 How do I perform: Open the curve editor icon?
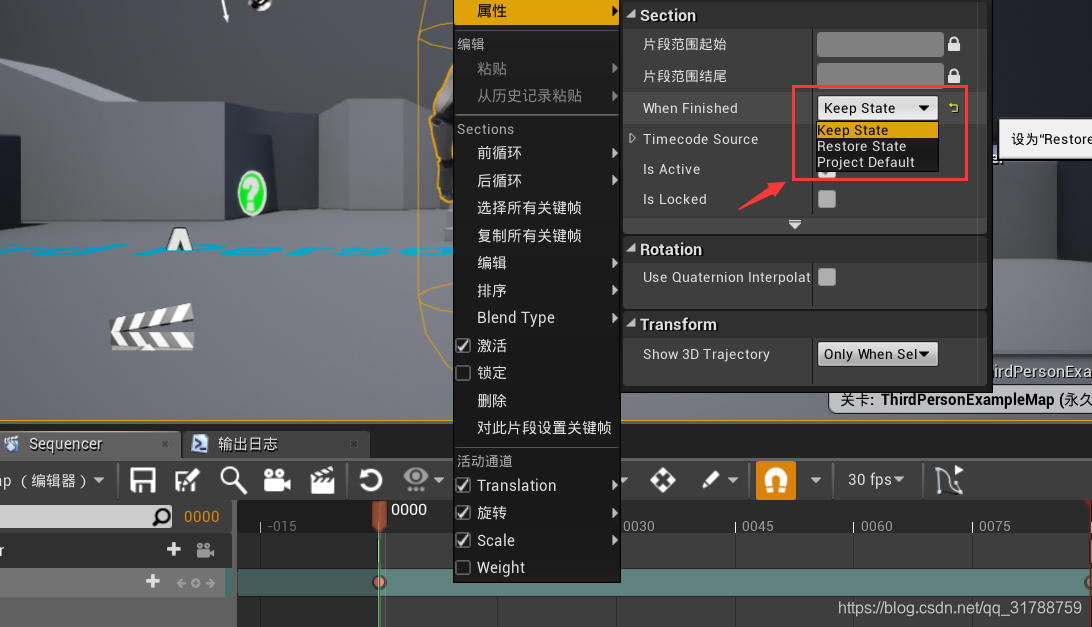(x=949, y=480)
